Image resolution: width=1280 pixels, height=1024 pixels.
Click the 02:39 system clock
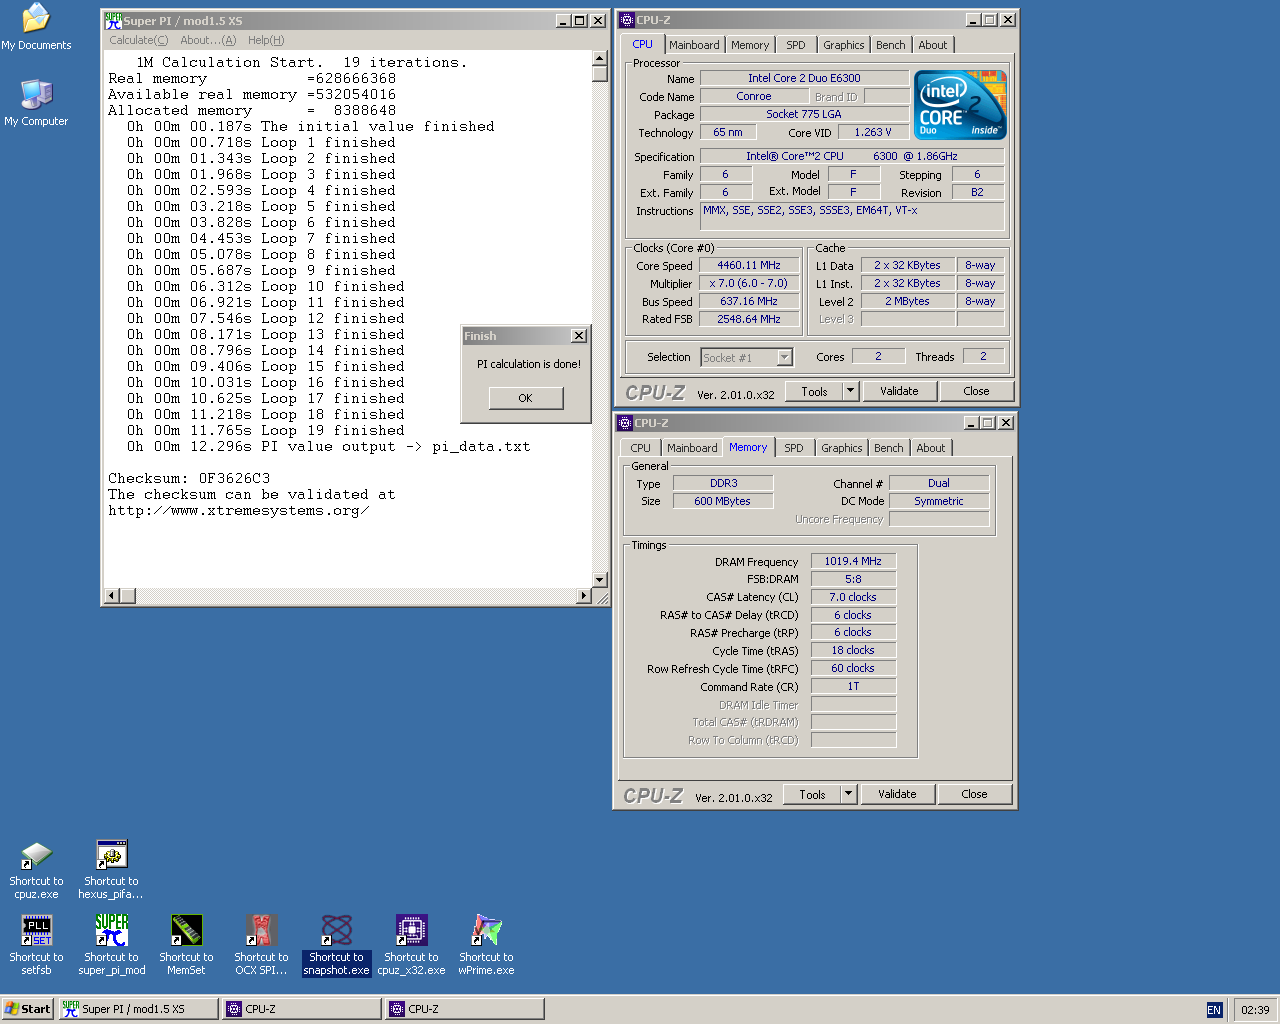[x=1255, y=1010]
